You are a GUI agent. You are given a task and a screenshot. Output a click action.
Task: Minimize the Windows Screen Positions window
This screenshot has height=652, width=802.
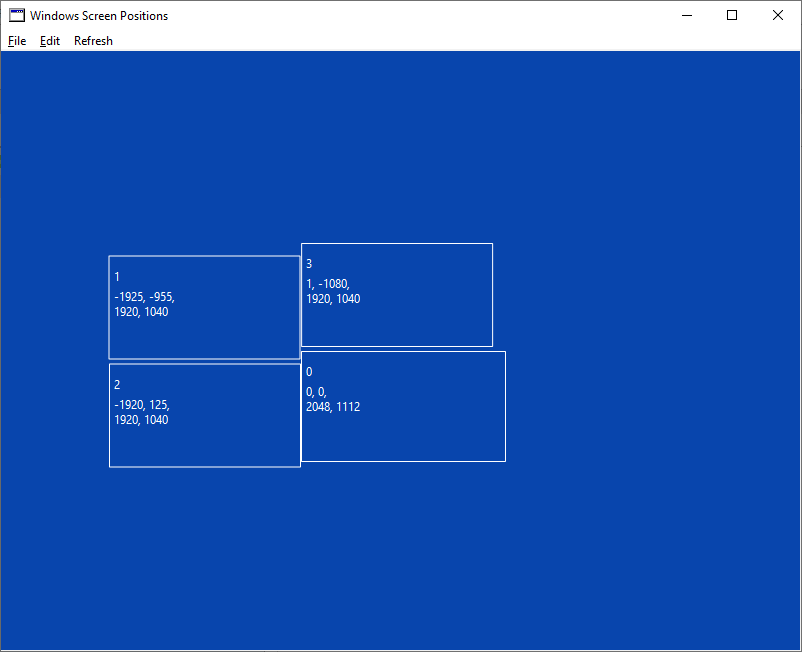coord(687,15)
